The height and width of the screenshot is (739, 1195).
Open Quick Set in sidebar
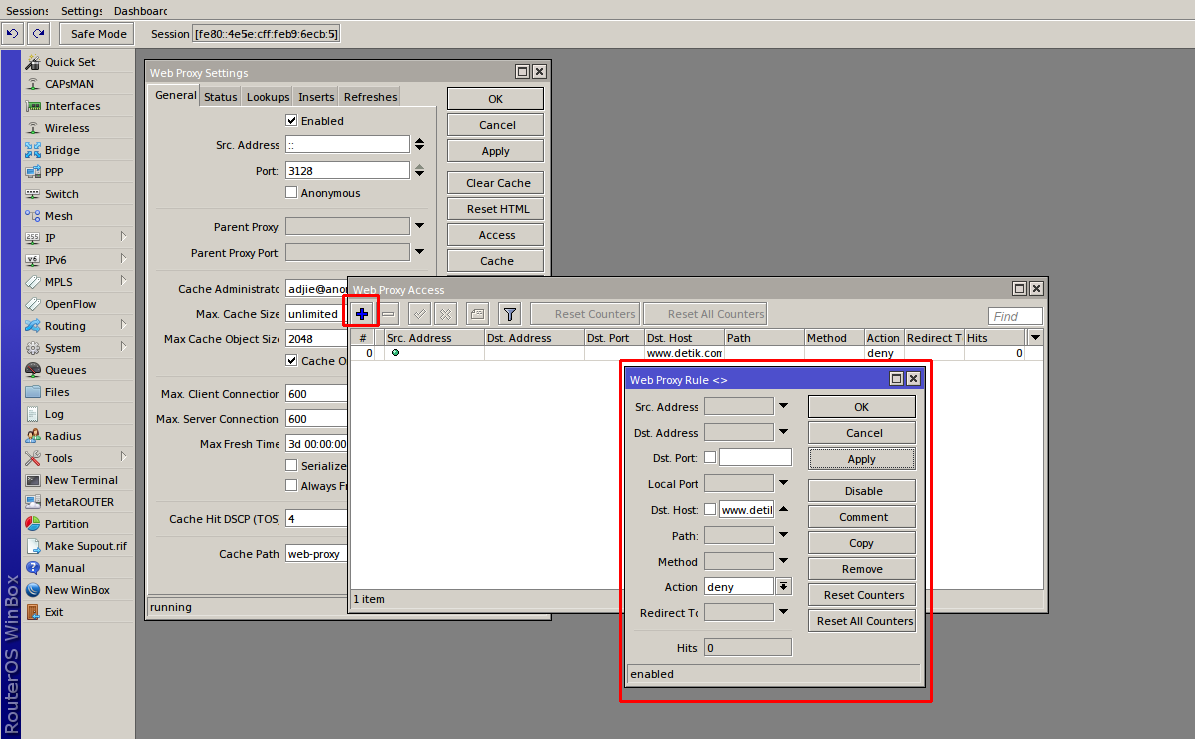78,62
